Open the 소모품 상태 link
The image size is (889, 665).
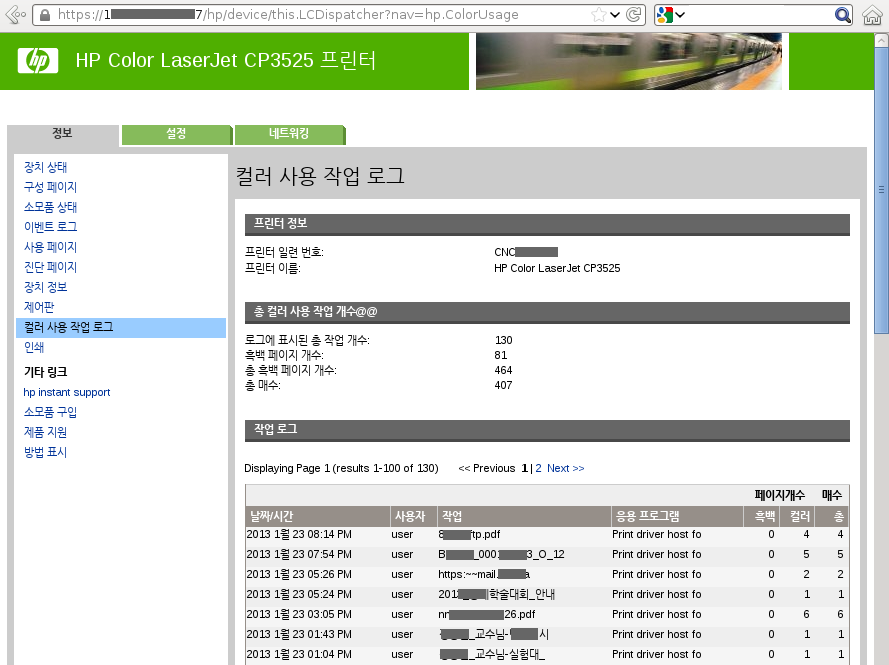[x=50, y=207]
